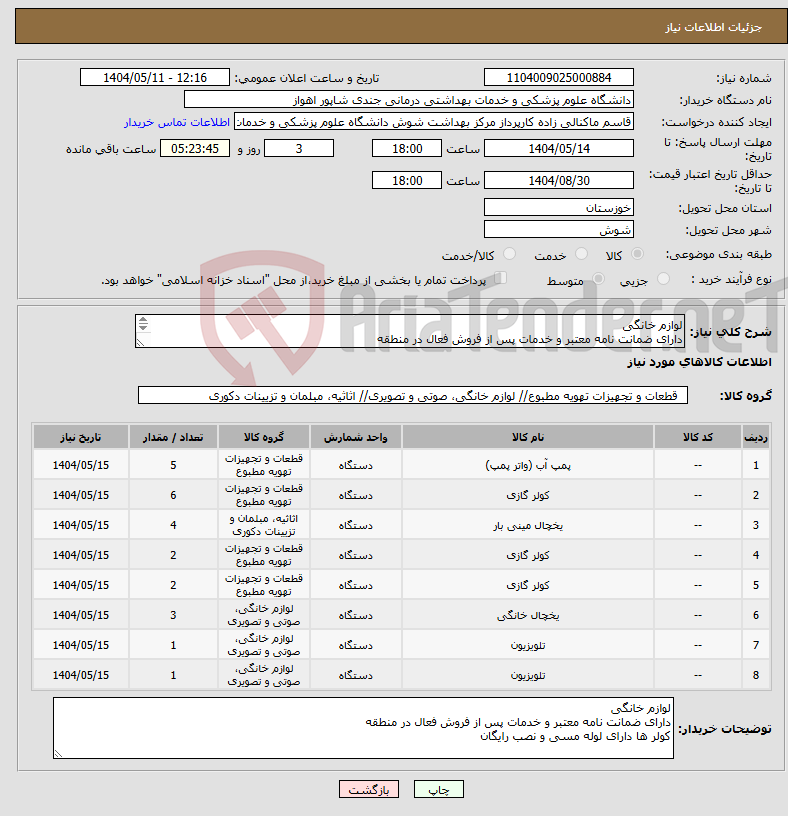Click quantity 3 in row 6
The image size is (788, 816).
tap(173, 615)
